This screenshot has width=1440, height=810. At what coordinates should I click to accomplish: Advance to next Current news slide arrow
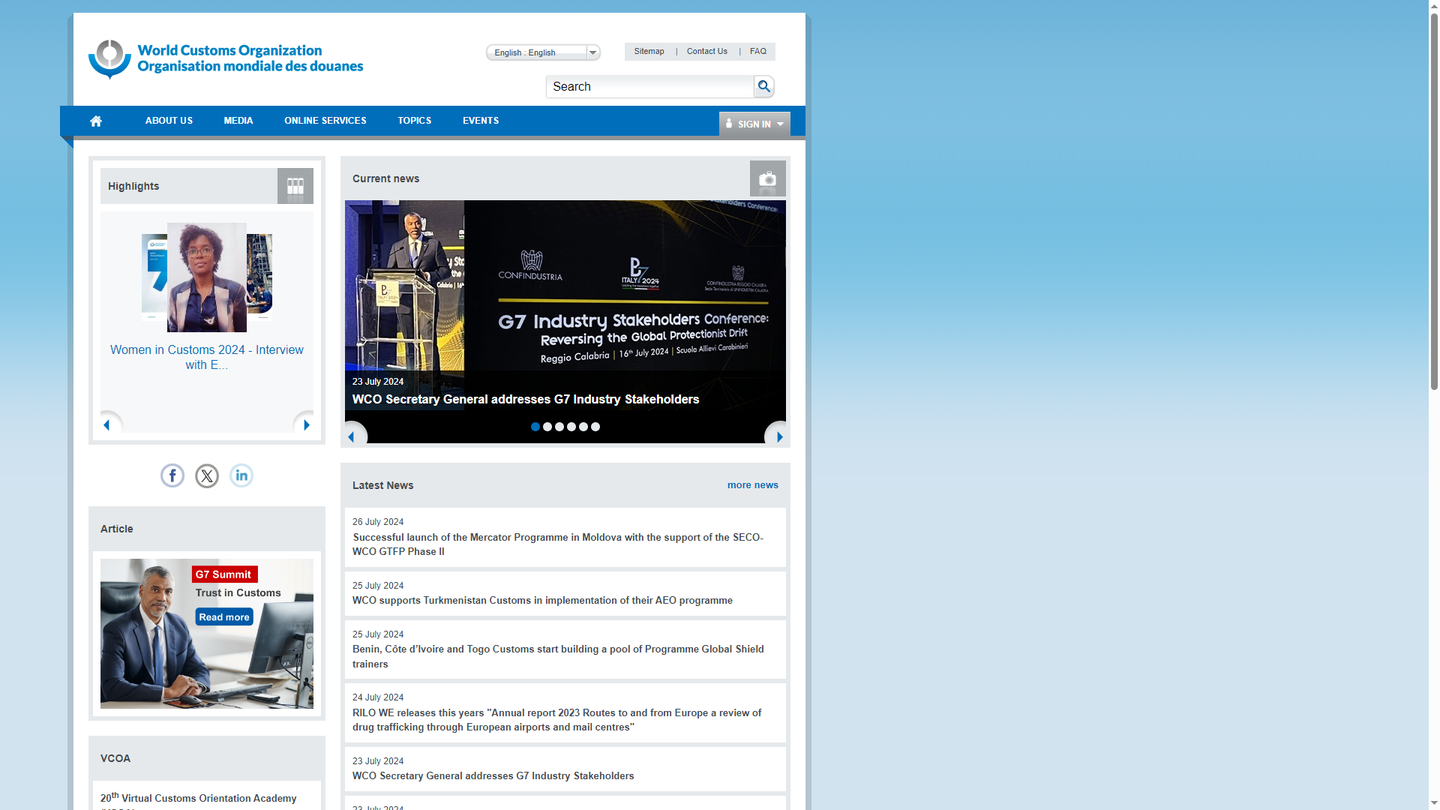pos(778,436)
